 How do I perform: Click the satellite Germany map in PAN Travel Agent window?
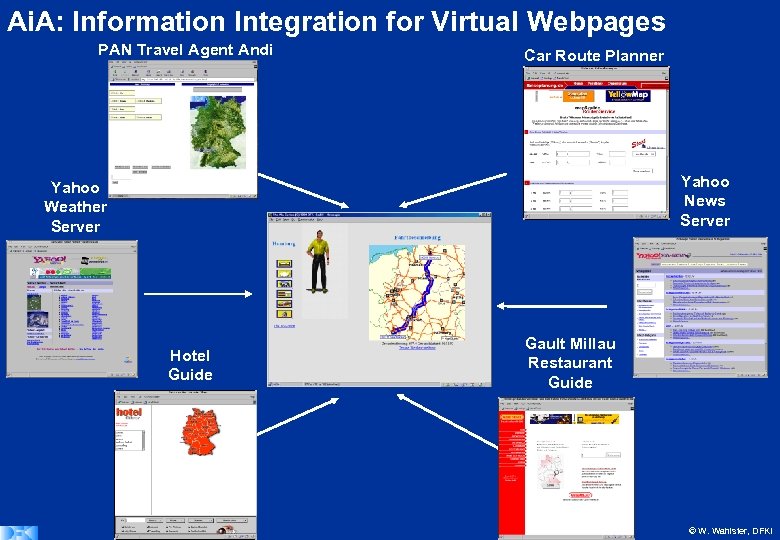click(218, 132)
